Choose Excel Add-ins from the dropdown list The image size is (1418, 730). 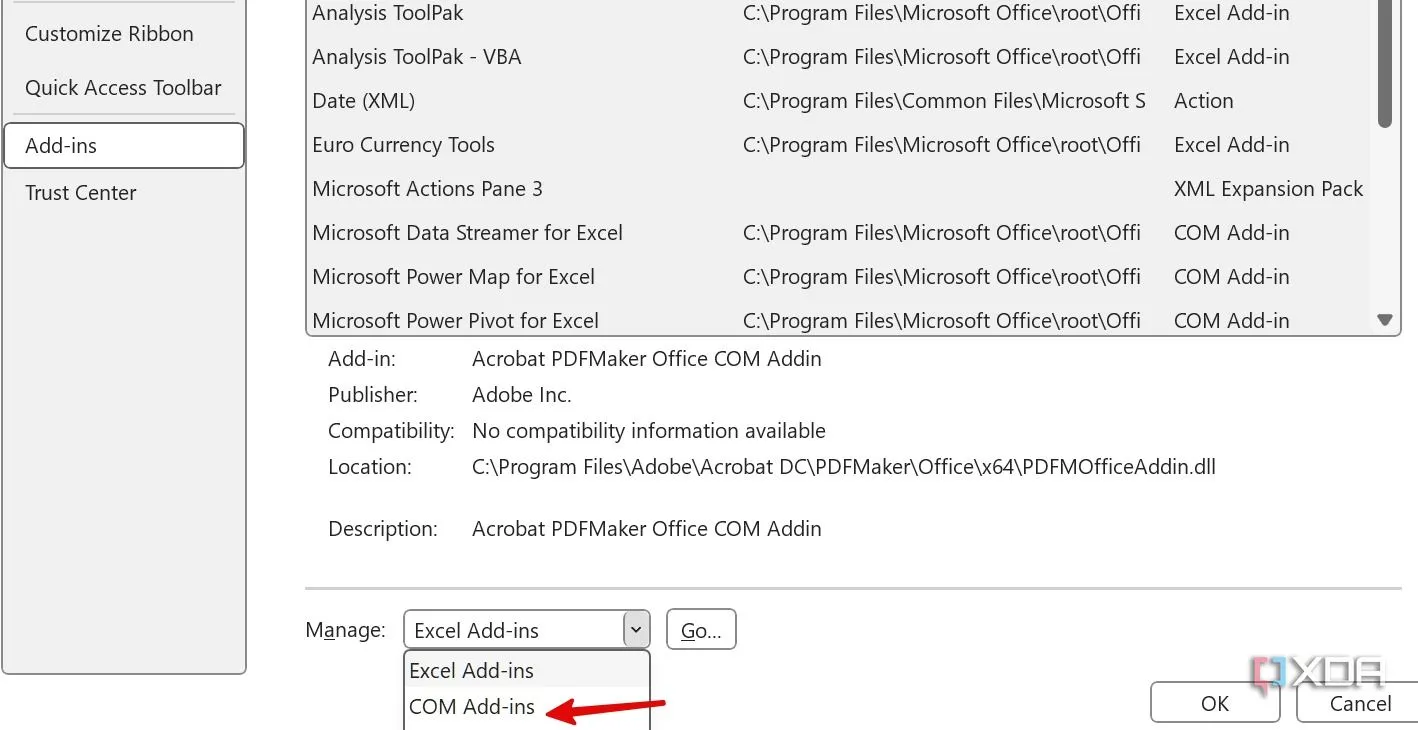(x=527, y=670)
